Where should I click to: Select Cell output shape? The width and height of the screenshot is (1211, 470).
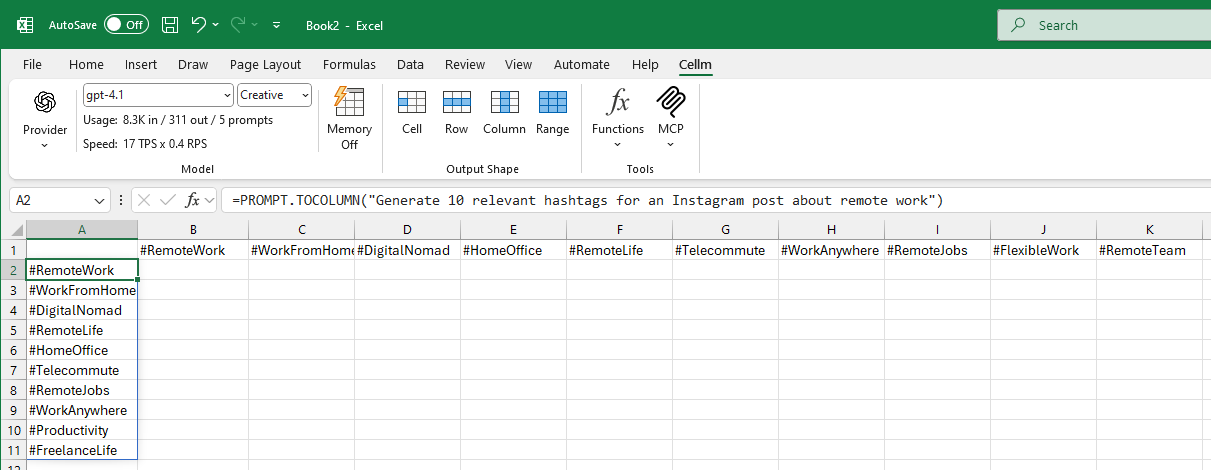pyautogui.click(x=412, y=112)
